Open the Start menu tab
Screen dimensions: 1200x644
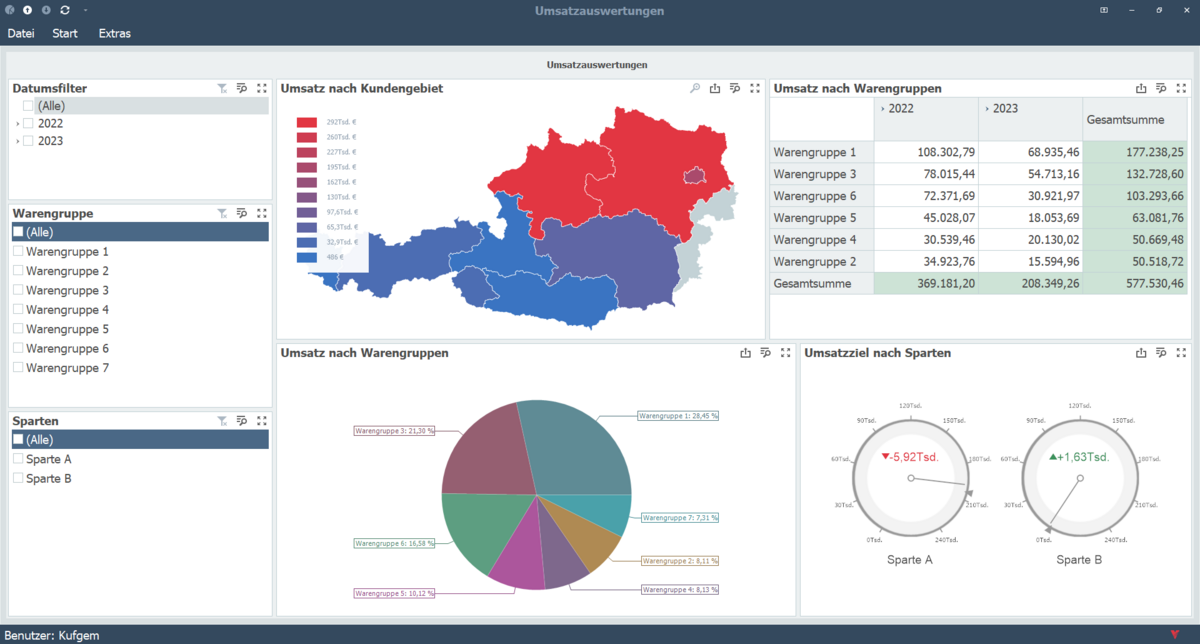[65, 33]
